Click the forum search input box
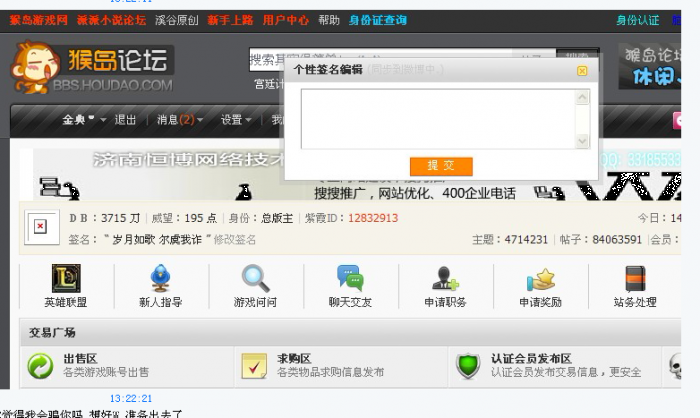The image size is (700, 418). coord(380,59)
